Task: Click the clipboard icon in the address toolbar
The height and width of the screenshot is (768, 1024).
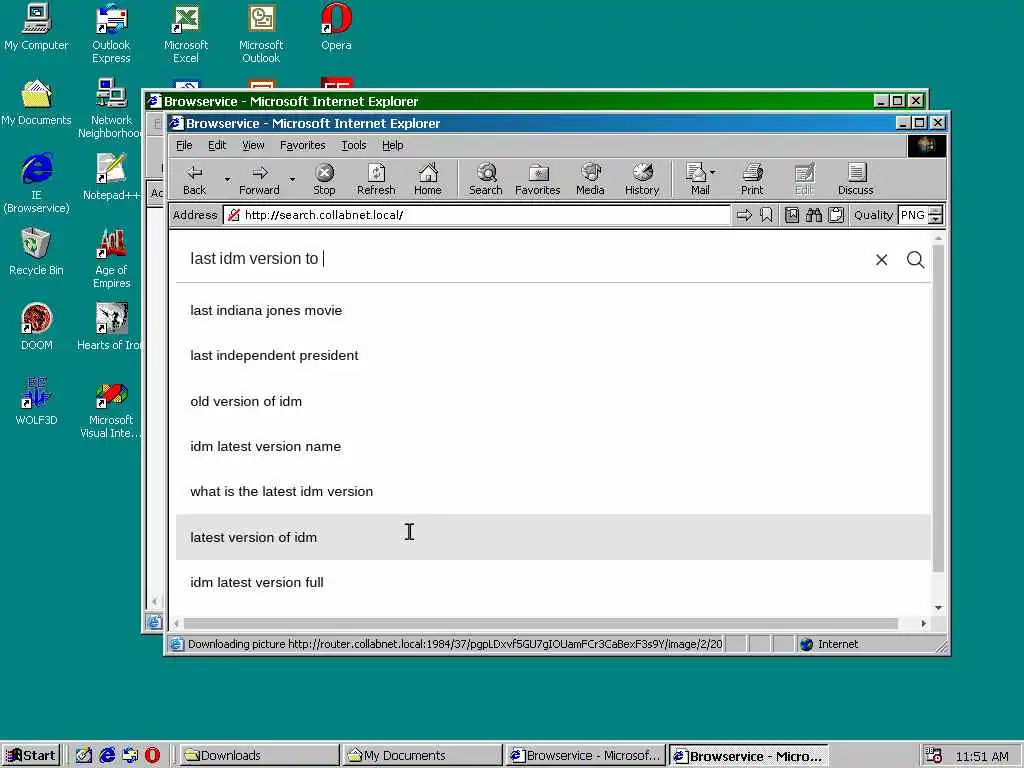Action: coord(836,215)
